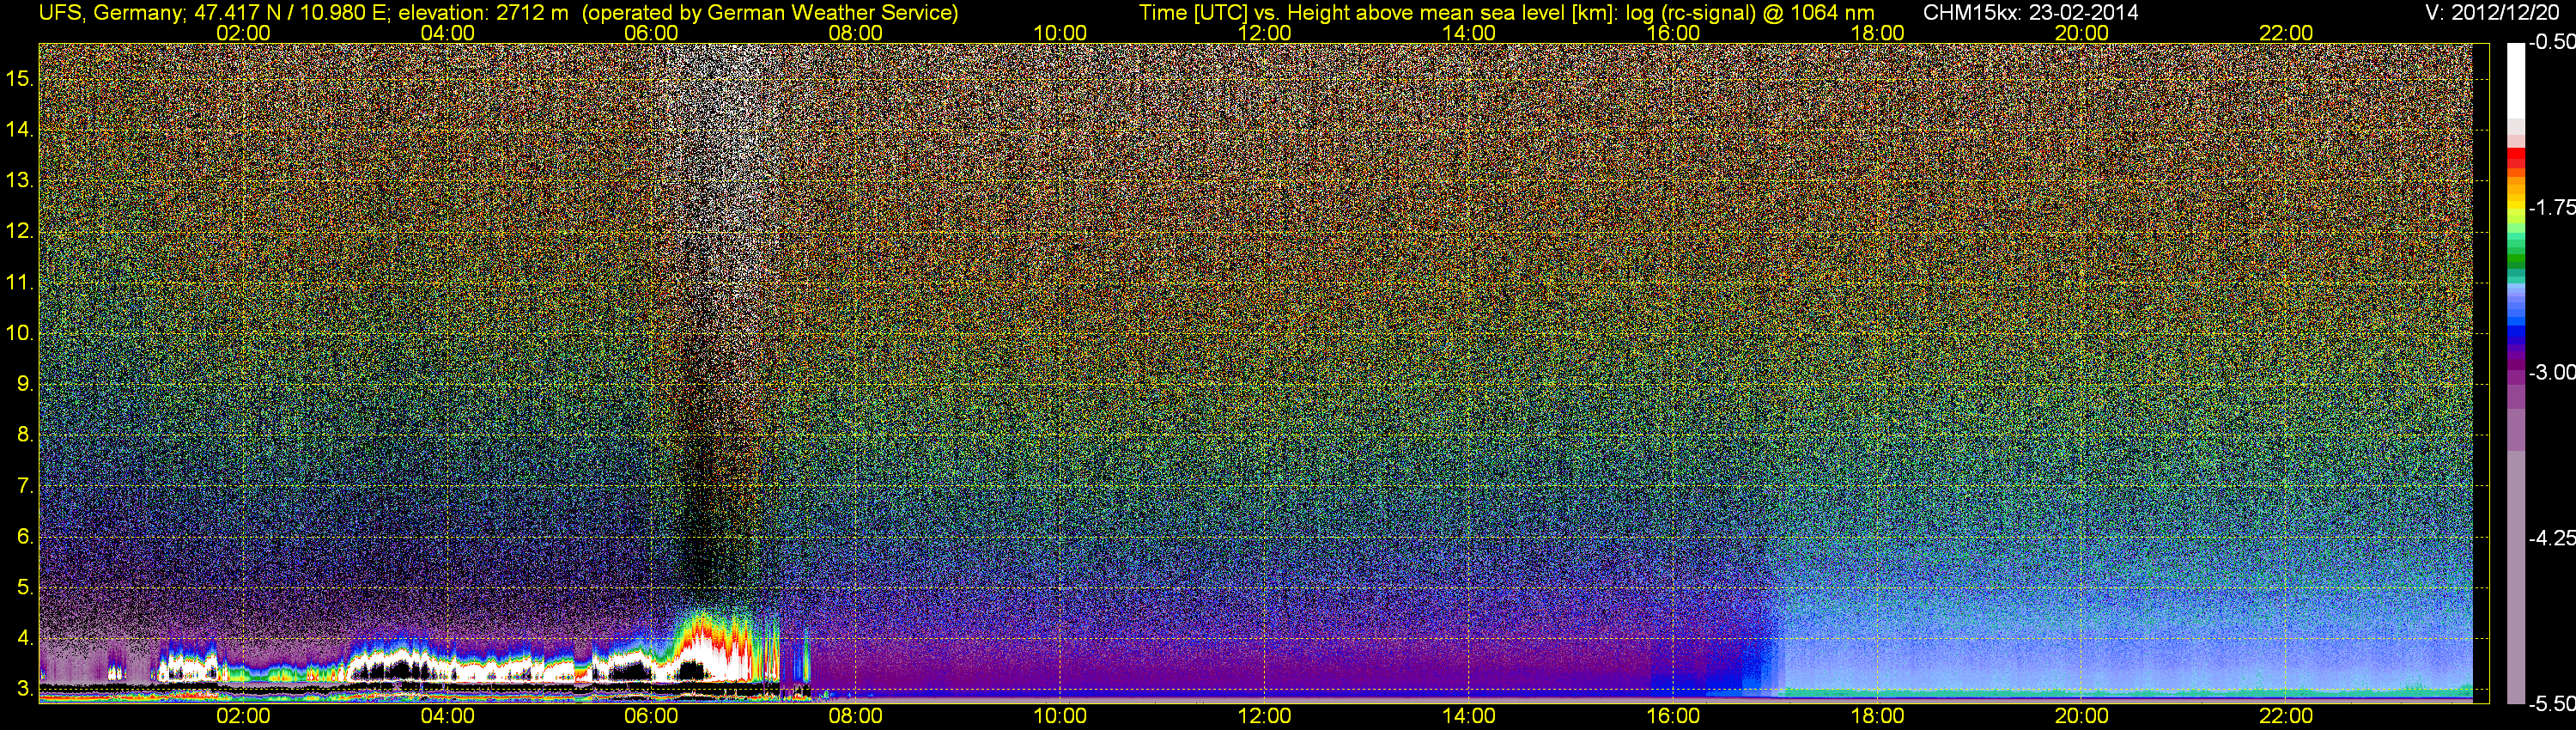Click the '06:00' label on the top time axis

(652, 33)
